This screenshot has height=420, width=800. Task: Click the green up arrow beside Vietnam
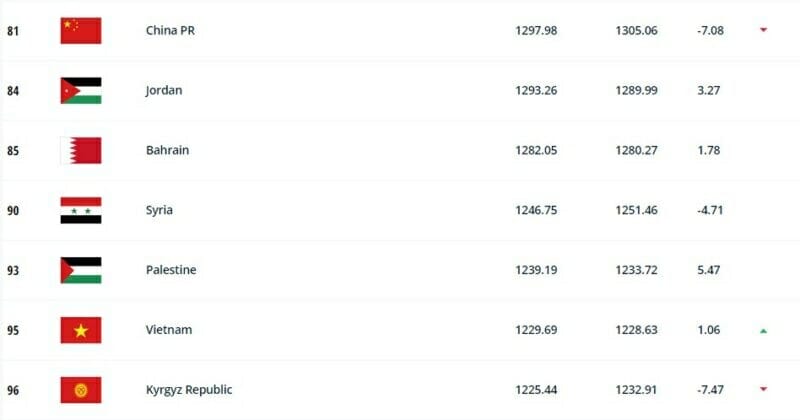coord(763,330)
